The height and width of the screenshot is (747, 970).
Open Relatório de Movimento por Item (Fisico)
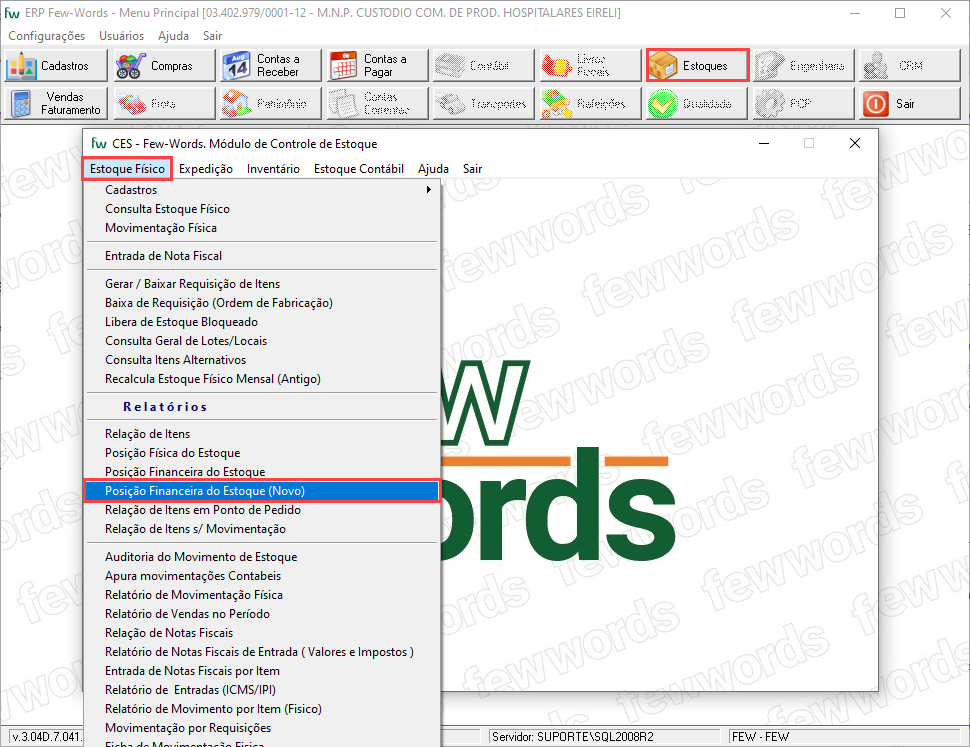pos(262,709)
